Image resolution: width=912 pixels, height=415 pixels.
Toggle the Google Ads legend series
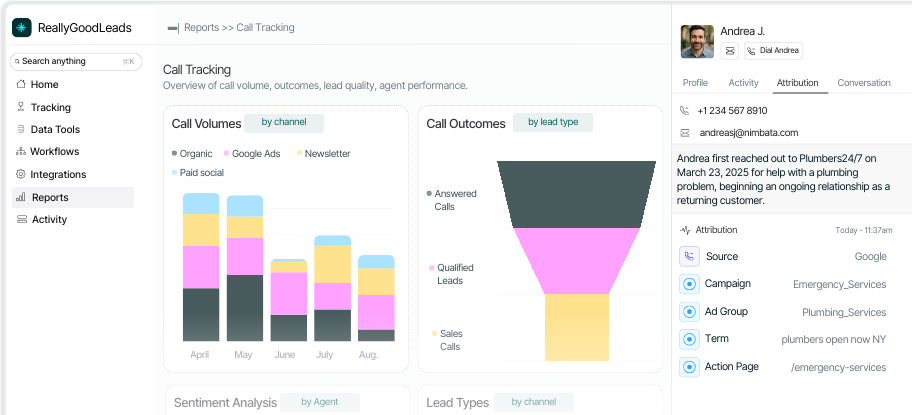pos(251,154)
